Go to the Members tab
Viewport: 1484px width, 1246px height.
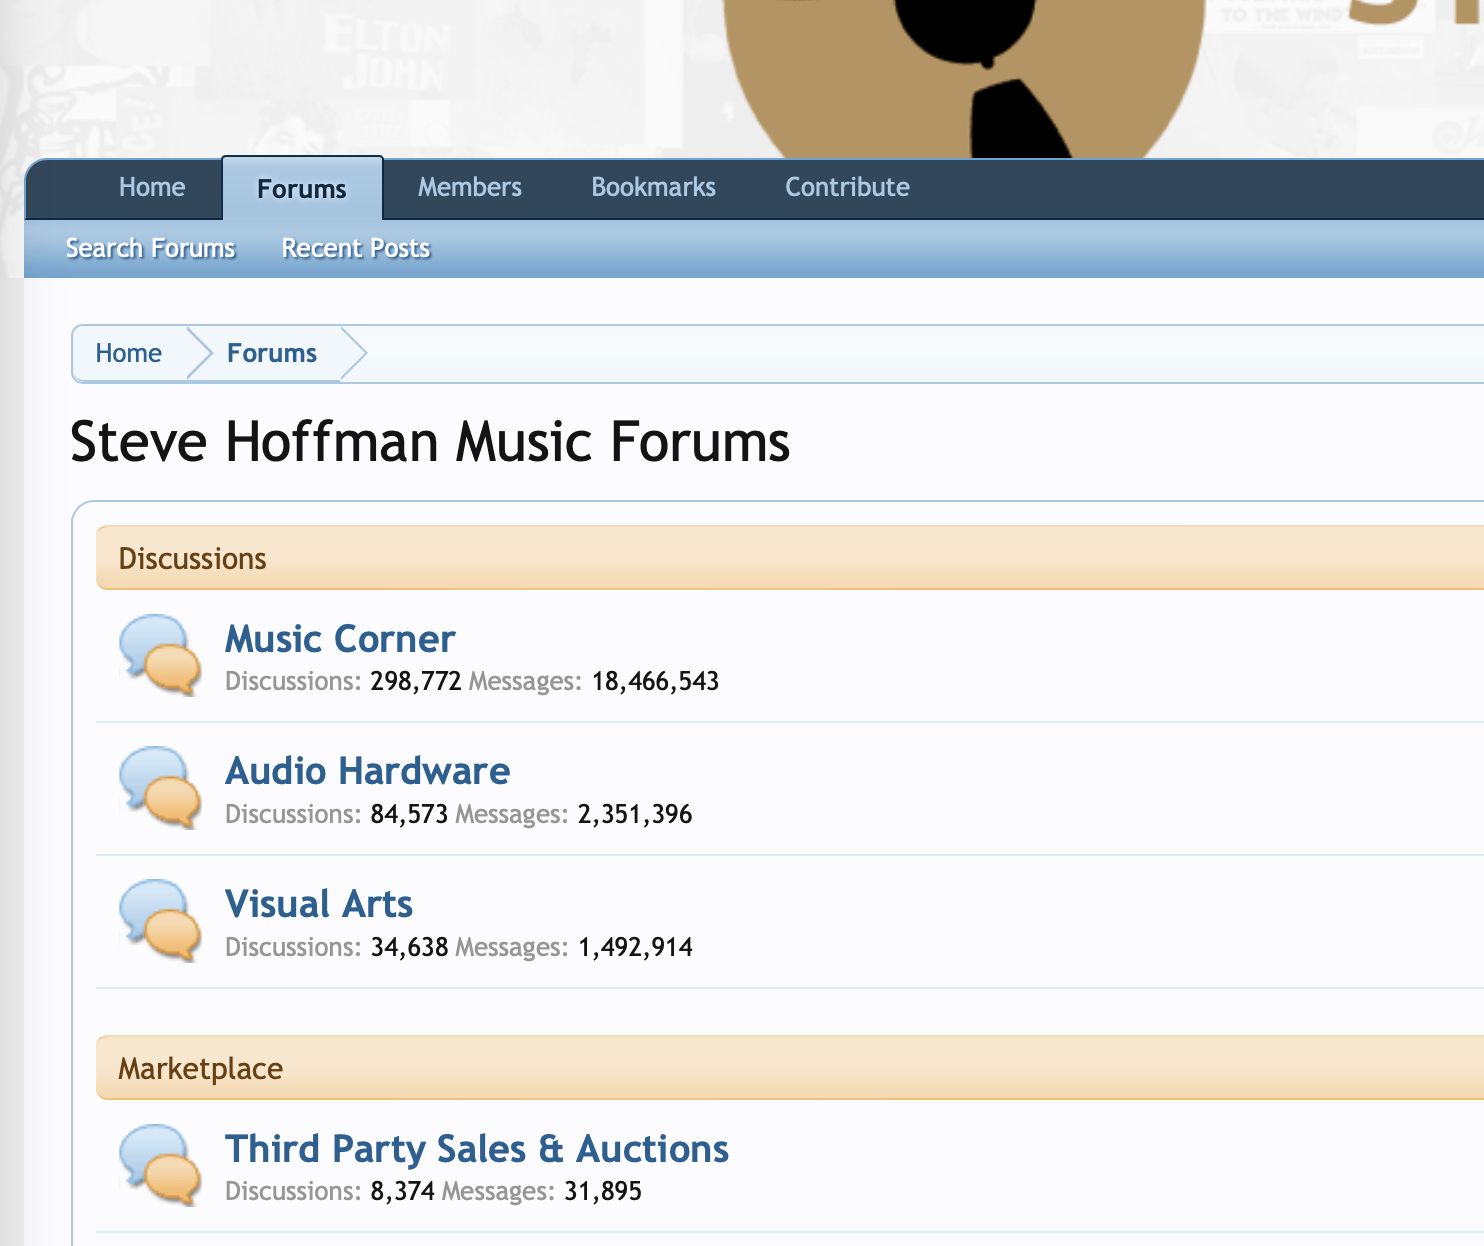coord(470,187)
